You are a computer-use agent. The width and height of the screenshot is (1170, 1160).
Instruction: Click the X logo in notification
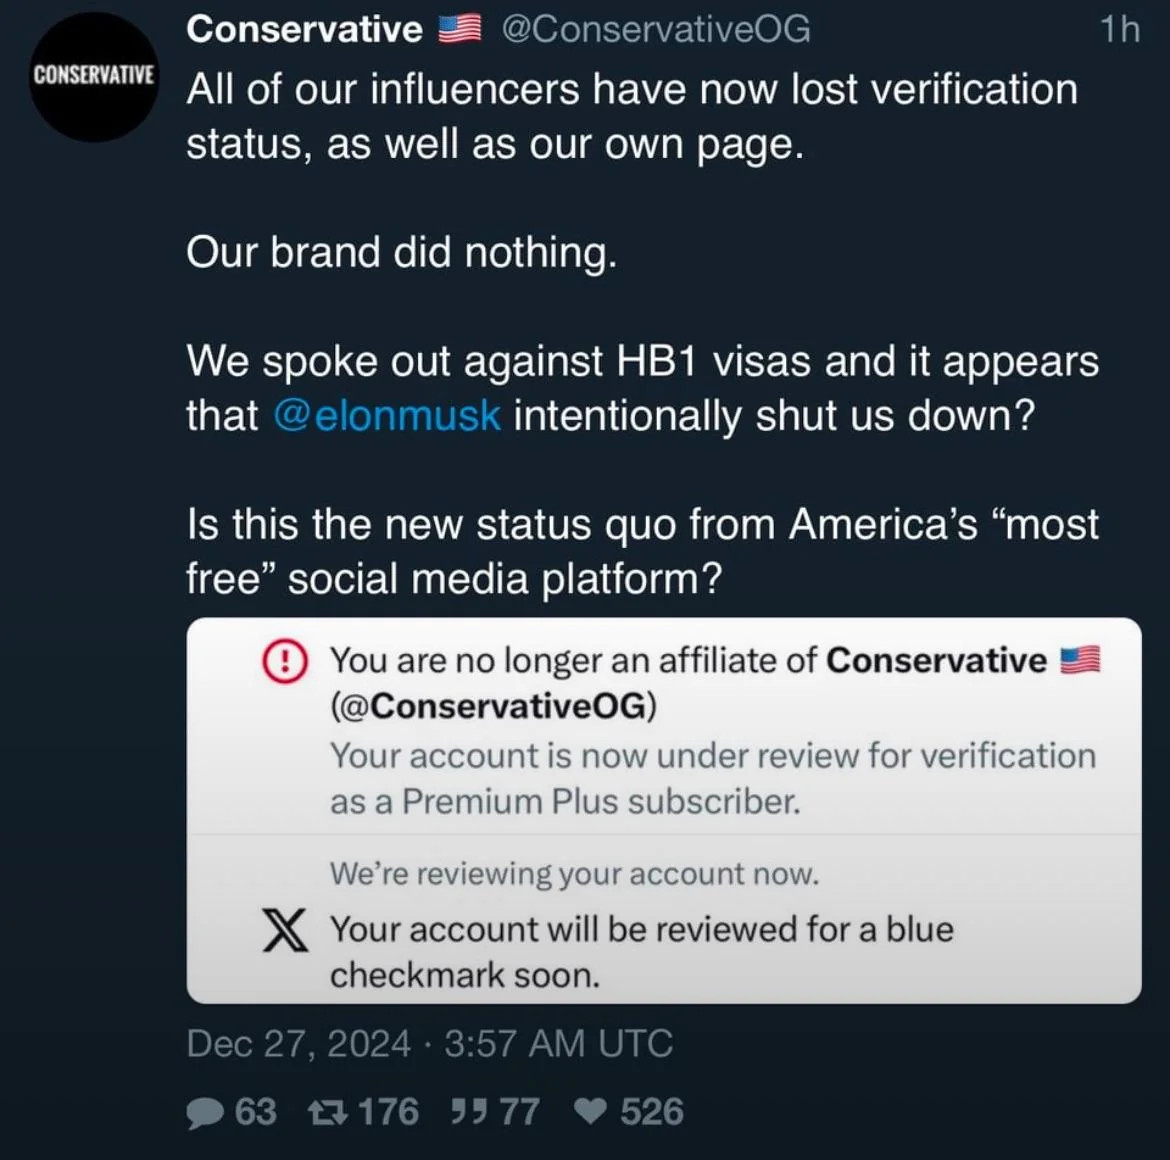(285, 930)
